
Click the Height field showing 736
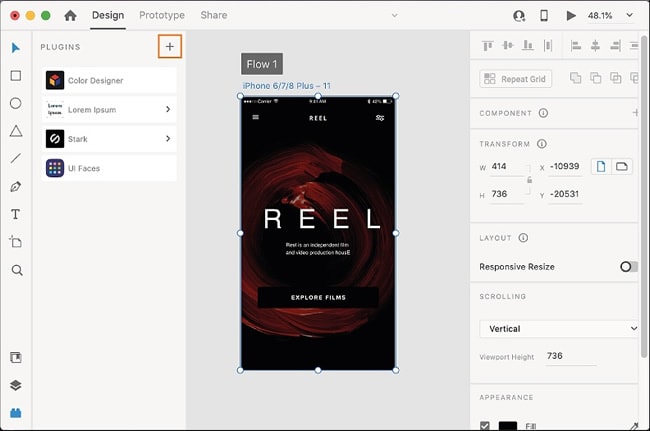(507, 194)
